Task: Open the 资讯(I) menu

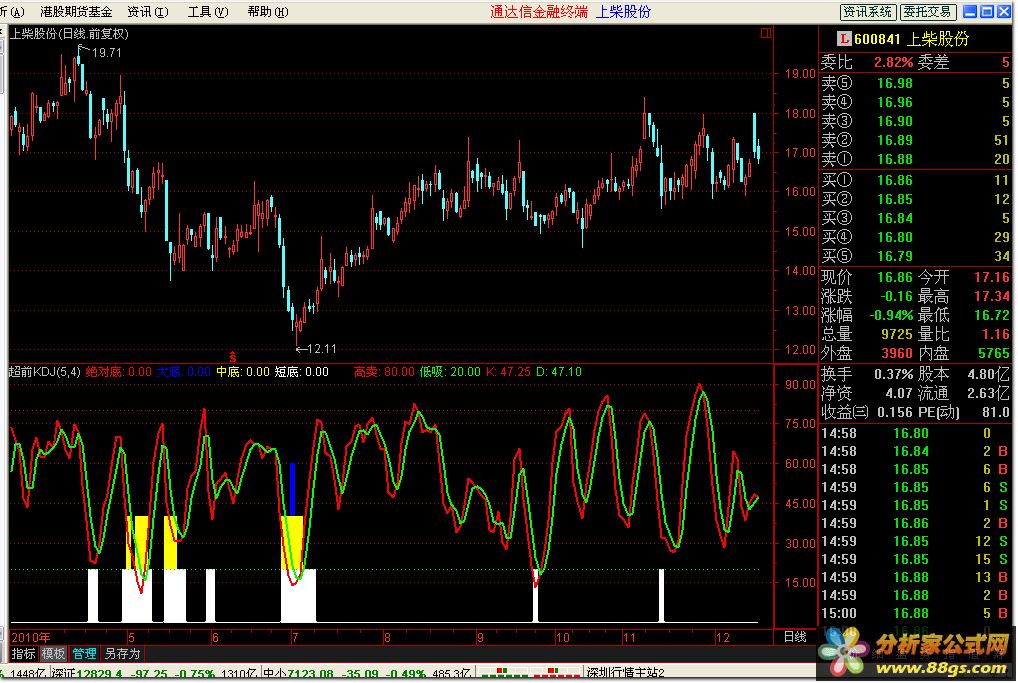Action: point(147,12)
